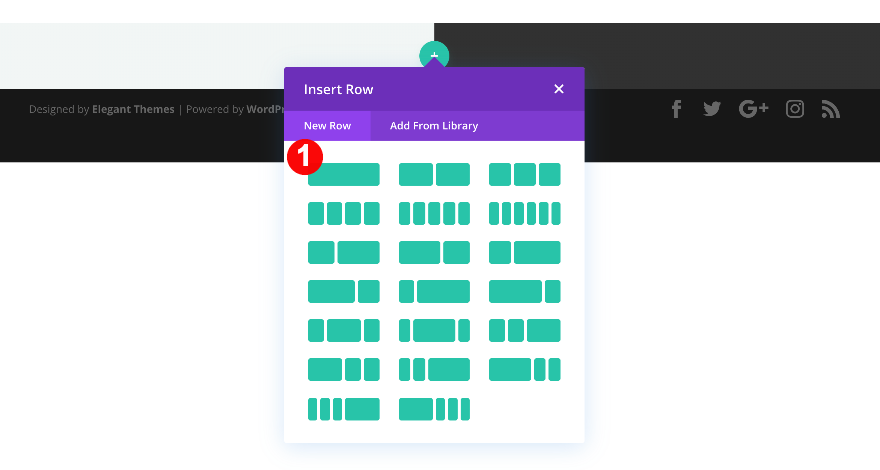This screenshot has width=880, height=470.
Task: Choose the single full-width column layout
Action: click(344, 175)
